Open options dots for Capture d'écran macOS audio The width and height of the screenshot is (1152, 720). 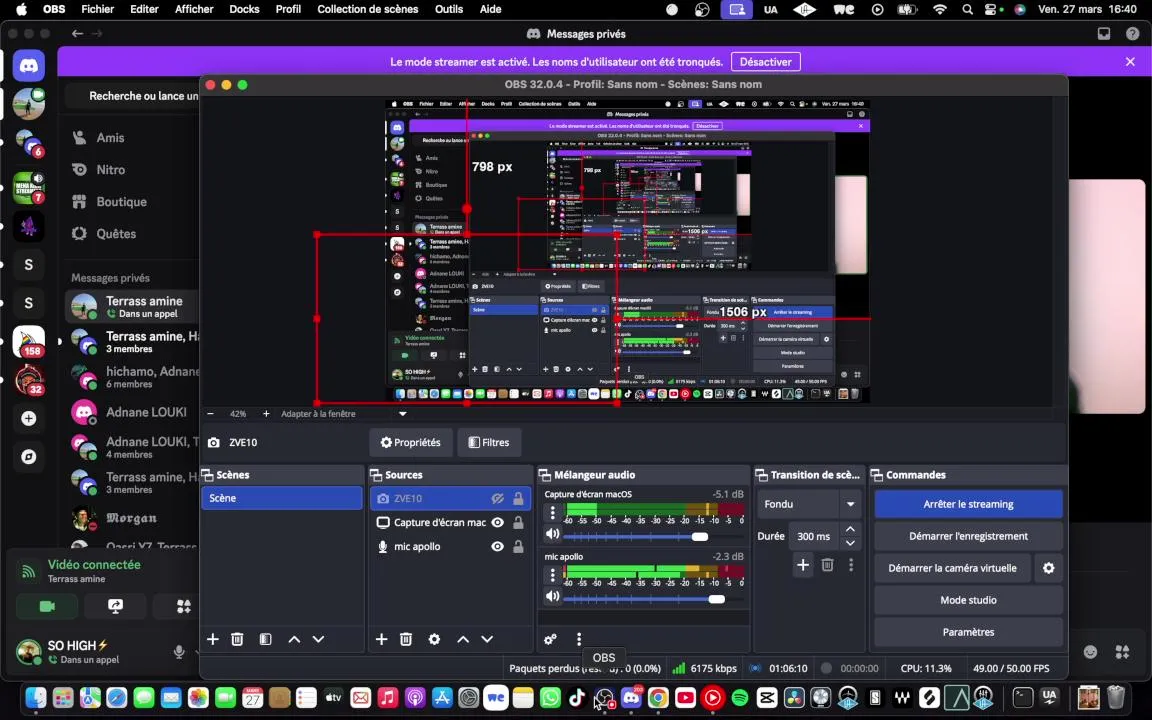click(552, 512)
